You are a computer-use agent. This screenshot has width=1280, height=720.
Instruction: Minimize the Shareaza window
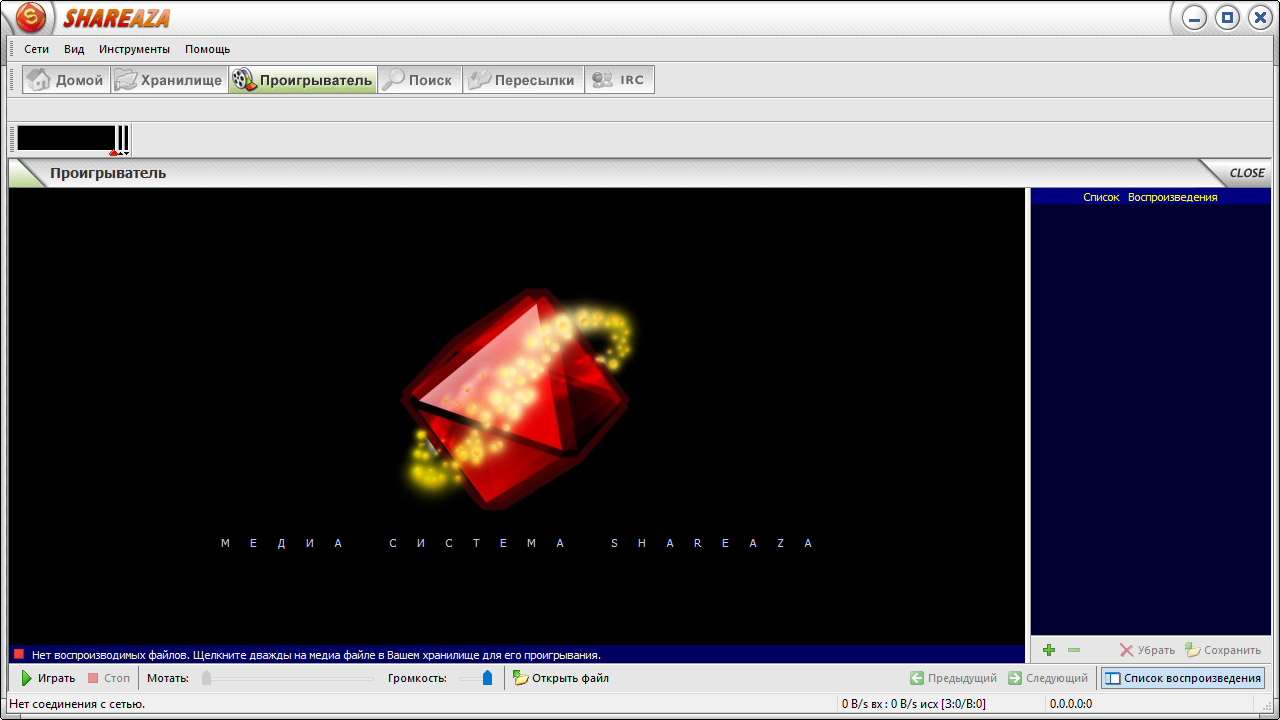[1194, 17]
